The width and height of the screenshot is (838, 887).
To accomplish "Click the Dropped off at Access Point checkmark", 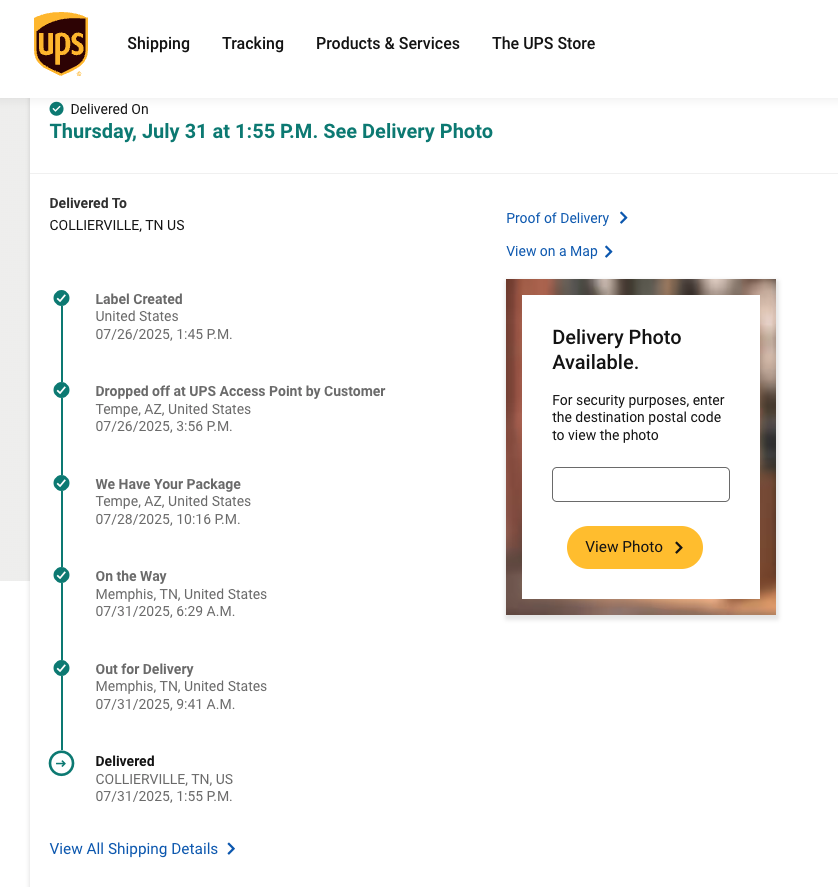I will (x=62, y=390).
